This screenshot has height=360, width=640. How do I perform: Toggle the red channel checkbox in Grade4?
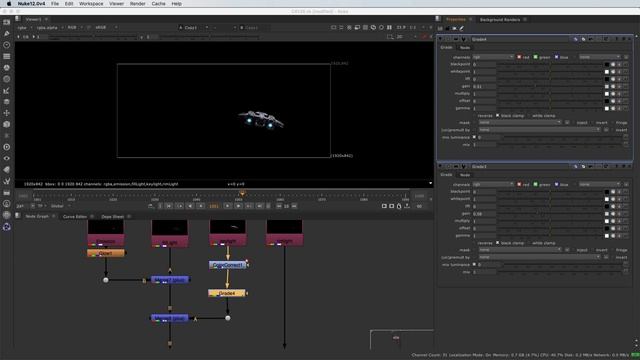[519, 57]
